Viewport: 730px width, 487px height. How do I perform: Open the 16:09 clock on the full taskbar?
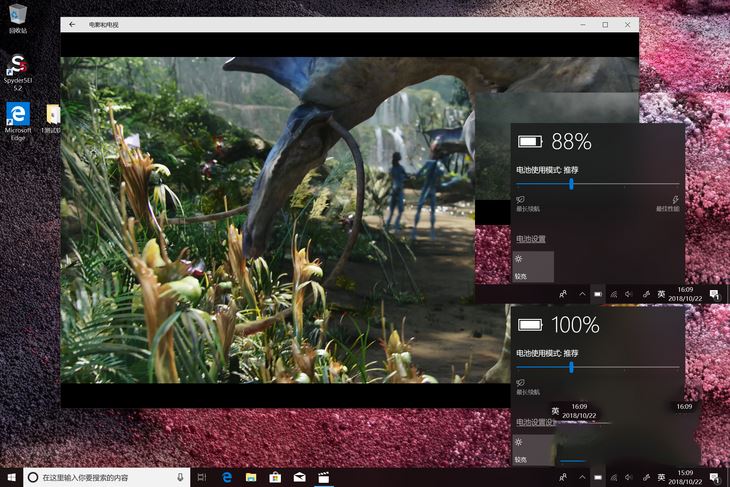pos(685,294)
